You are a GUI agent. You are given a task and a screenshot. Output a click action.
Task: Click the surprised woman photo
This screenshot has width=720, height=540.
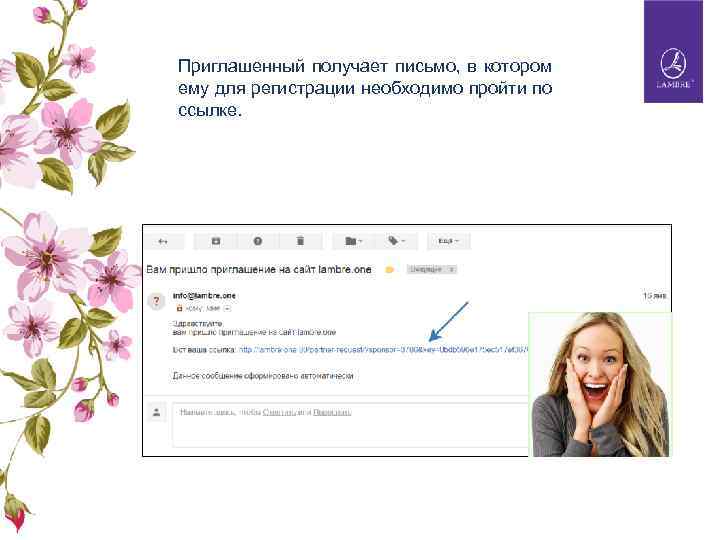coord(600,385)
